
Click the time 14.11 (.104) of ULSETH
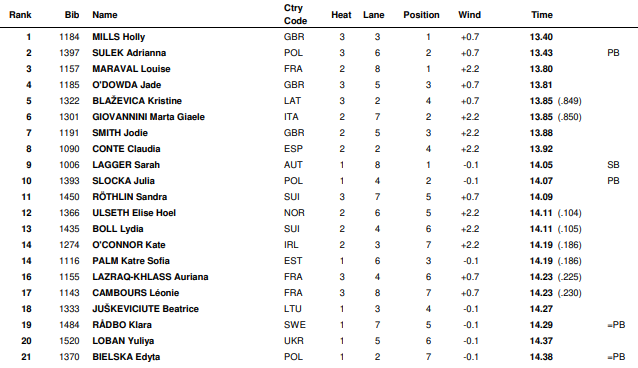[x=555, y=213]
